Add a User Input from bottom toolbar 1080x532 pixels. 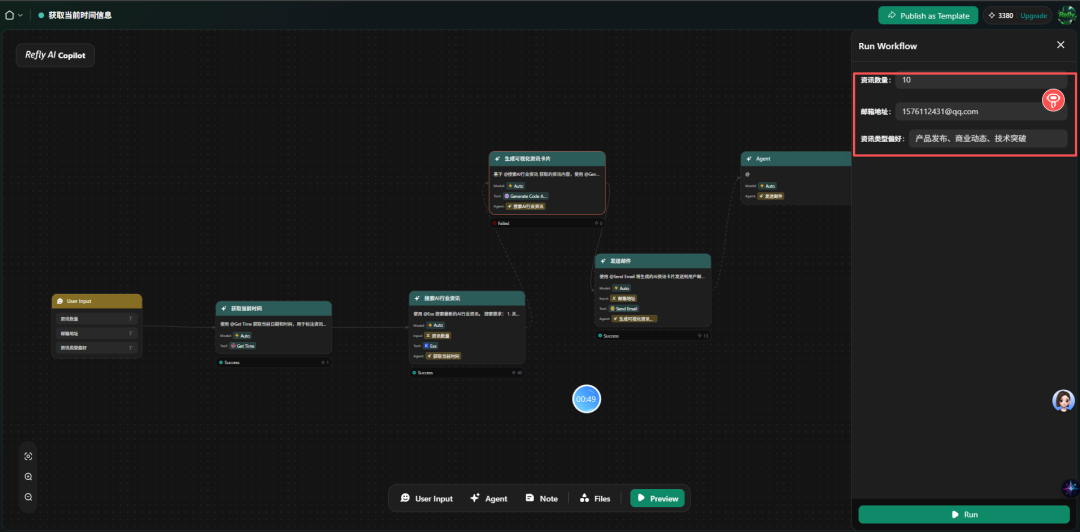tap(427, 498)
